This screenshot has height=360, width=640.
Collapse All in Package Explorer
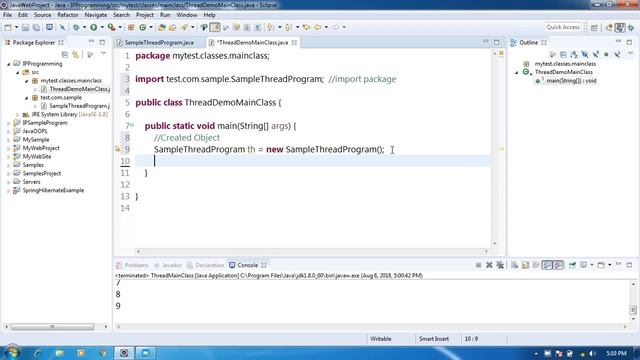coord(64,54)
